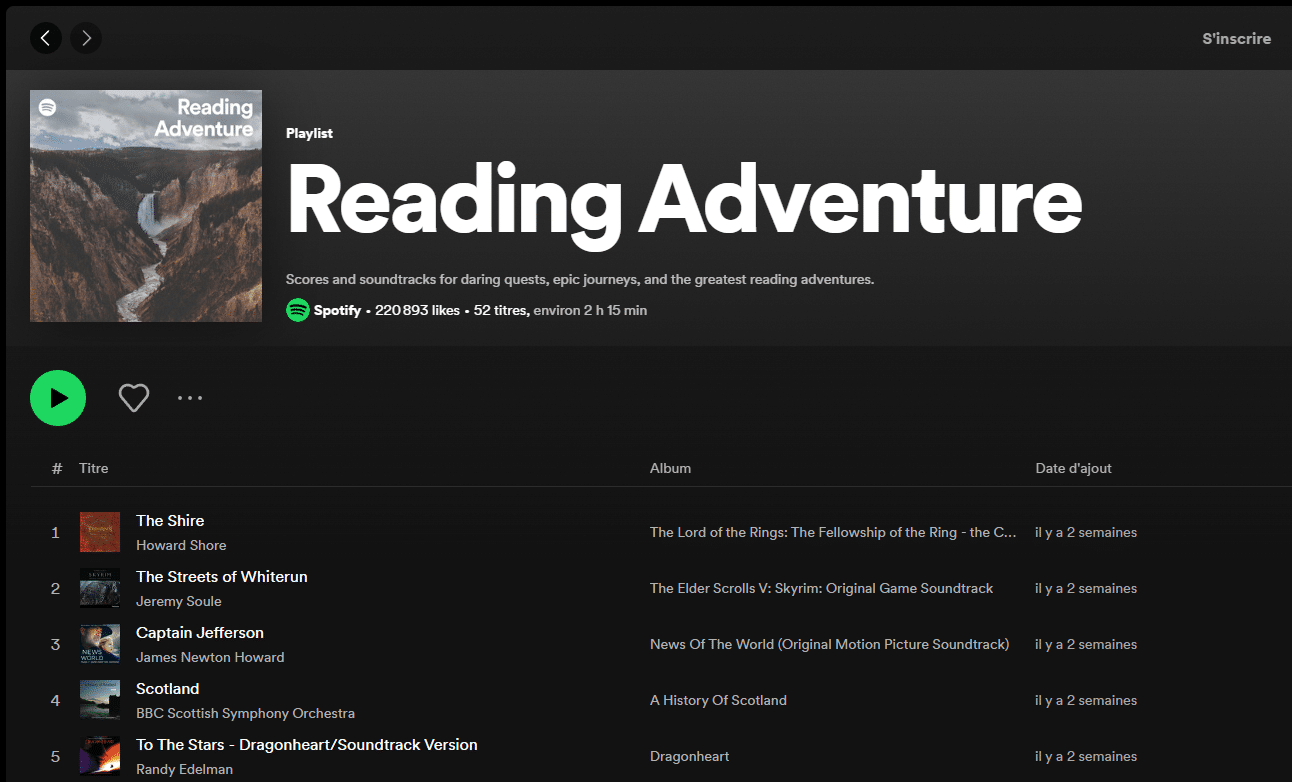Viewport: 1292px width, 782px height.
Task: Click the Dragonheart track artwork
Action: (x=100, y=756)
